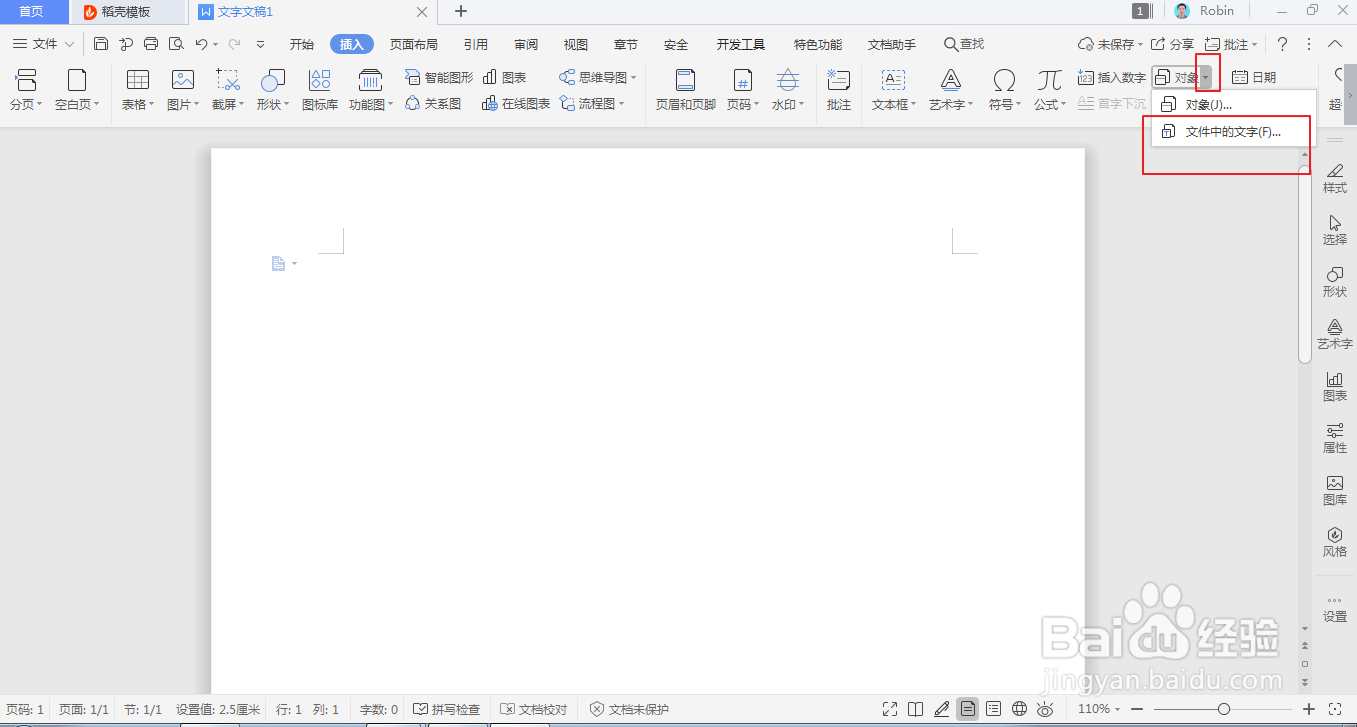Viewport: 1357px width, 727px height.
Task: Toggle 拼写检查 spell check in status bar
Action: pos(447,709)
